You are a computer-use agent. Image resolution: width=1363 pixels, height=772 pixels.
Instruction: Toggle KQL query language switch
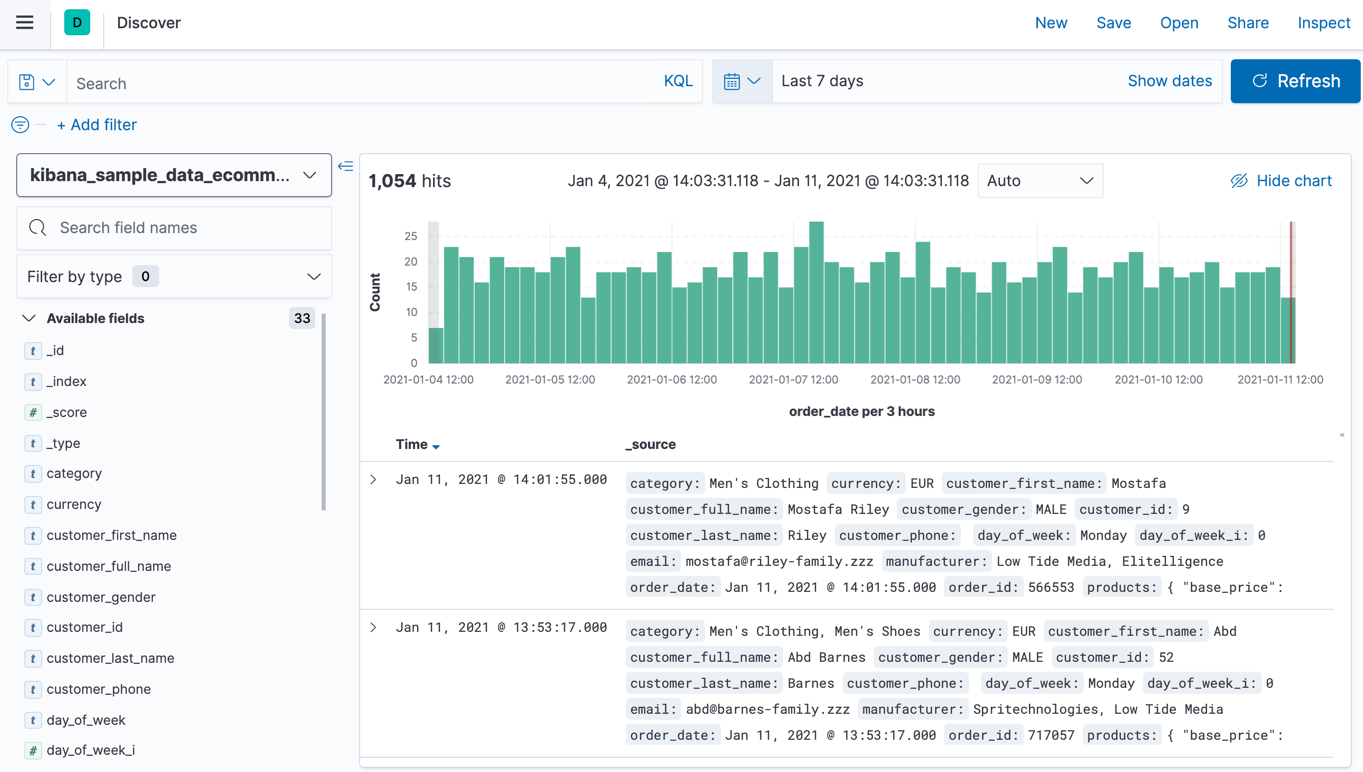678,82
